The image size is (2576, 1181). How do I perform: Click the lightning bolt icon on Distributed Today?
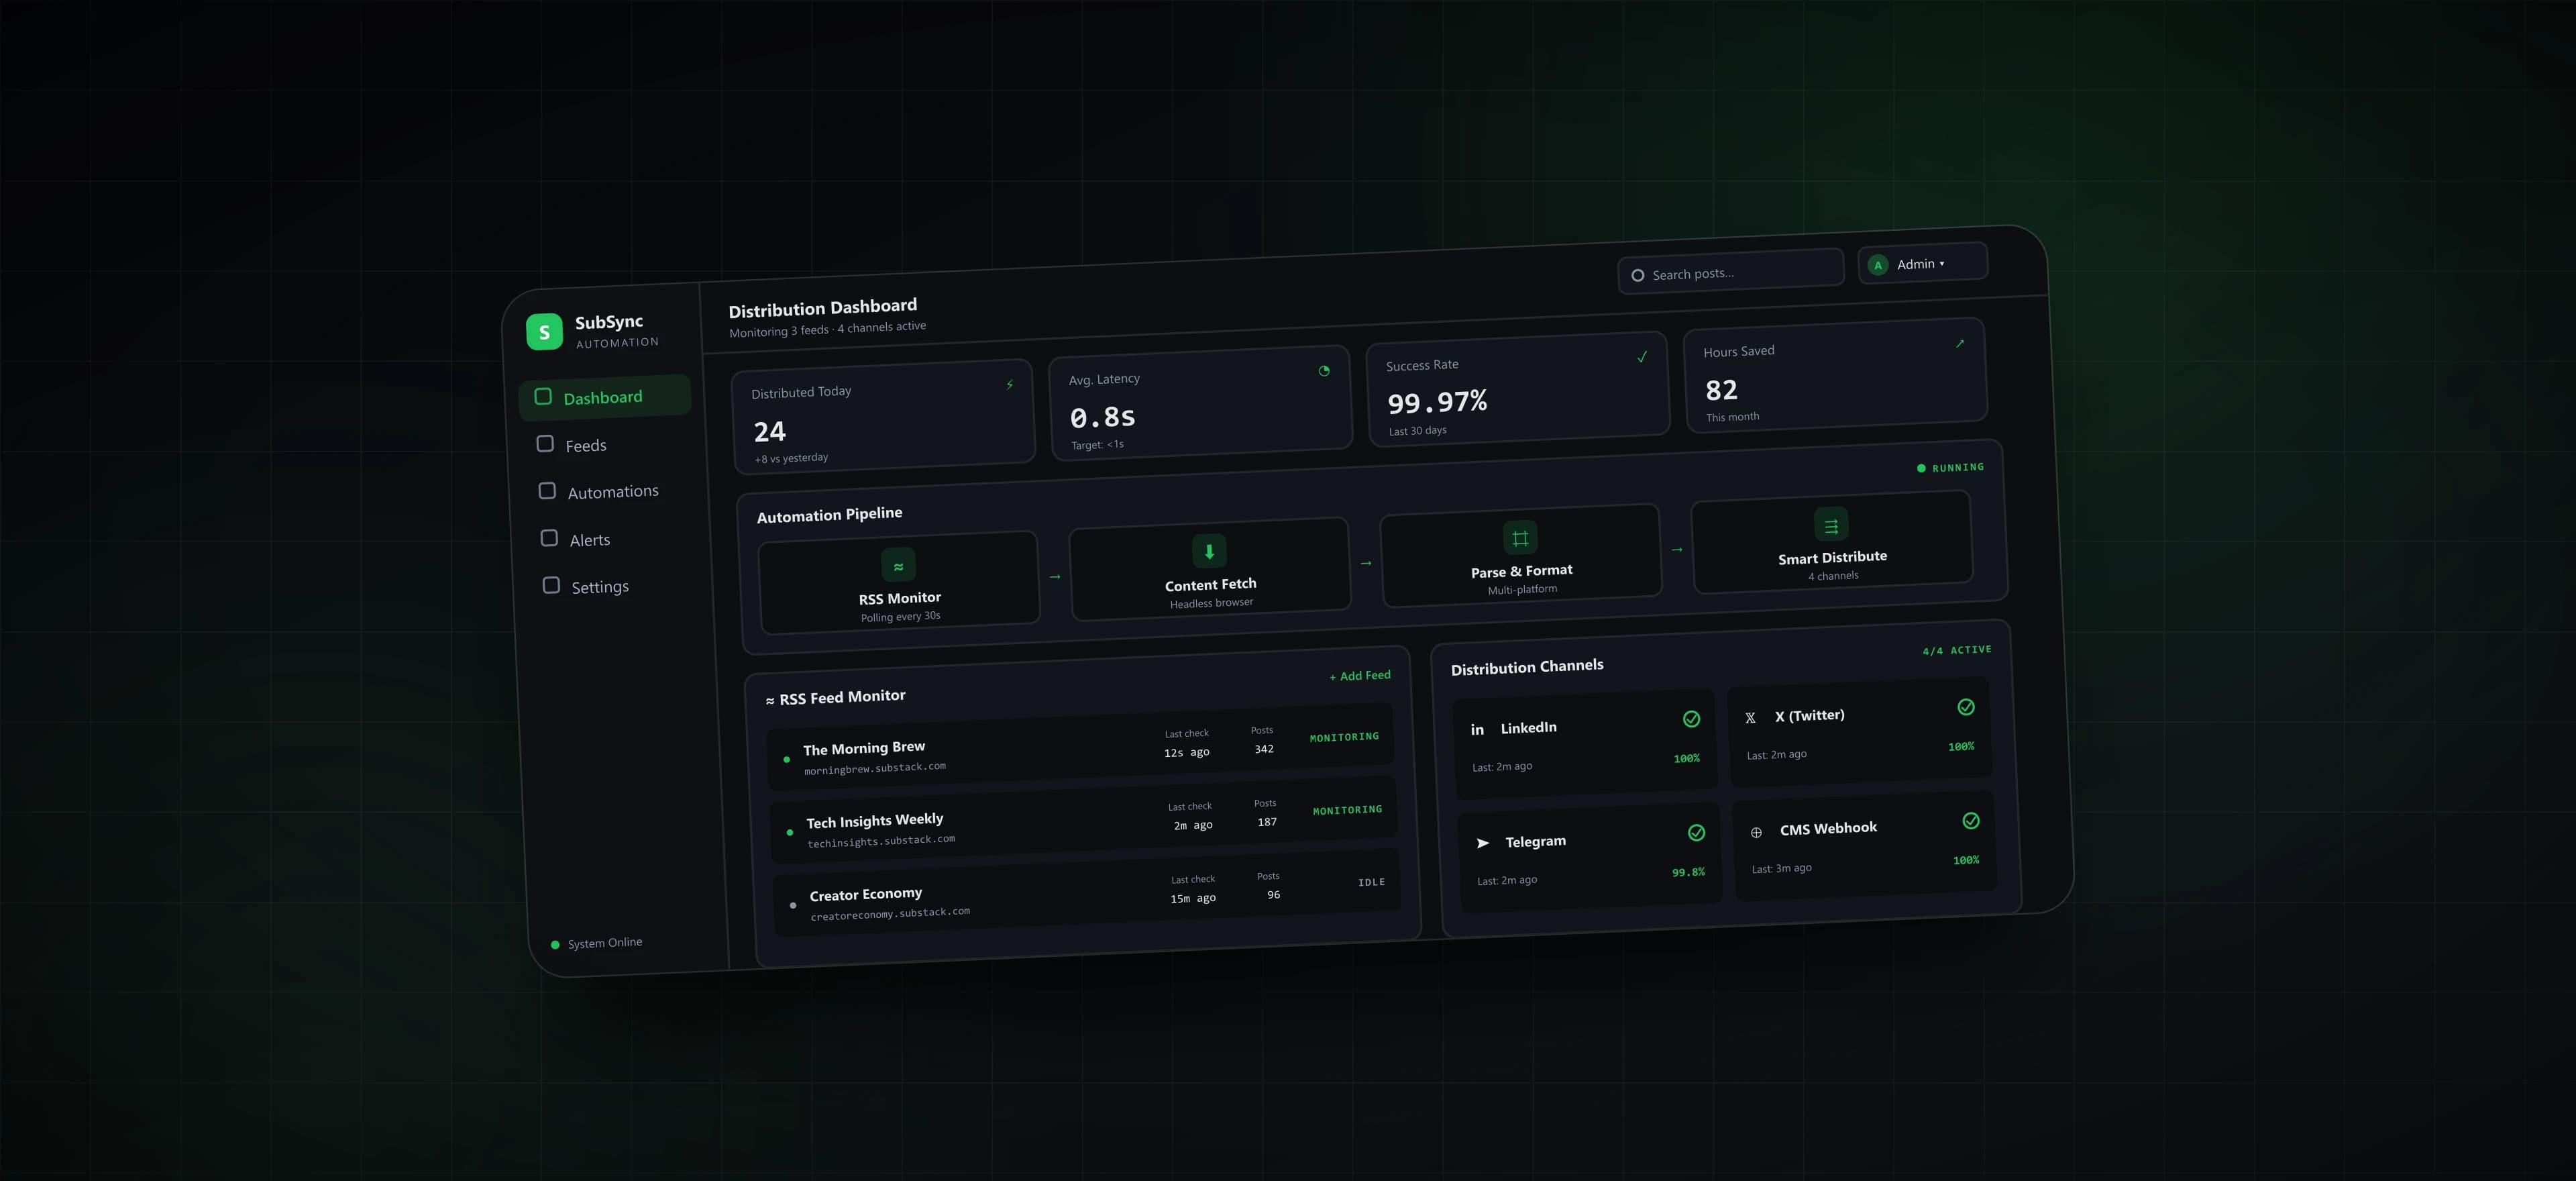[x=1010, y=385]
